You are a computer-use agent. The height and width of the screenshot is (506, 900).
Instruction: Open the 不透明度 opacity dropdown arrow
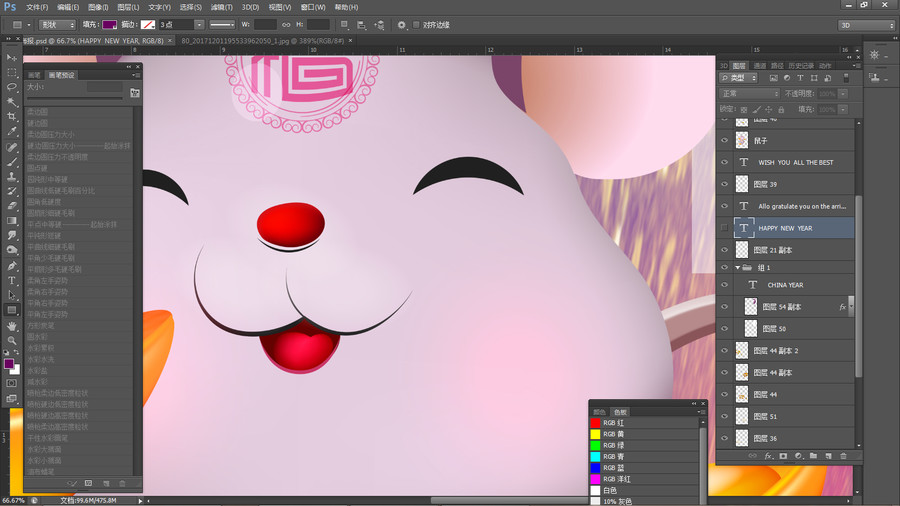(x=843, y=94)
